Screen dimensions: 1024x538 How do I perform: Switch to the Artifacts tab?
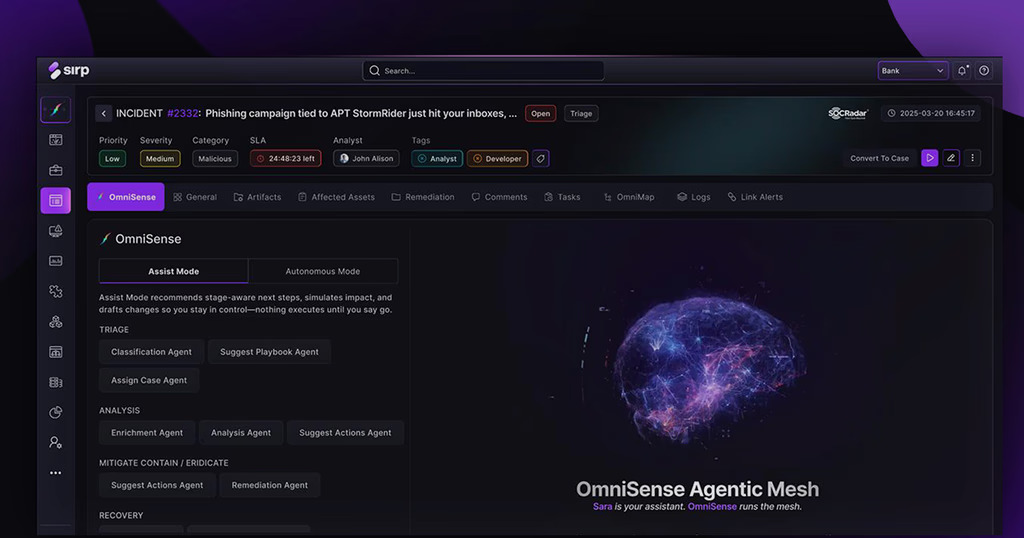click(x=257, y=197)
